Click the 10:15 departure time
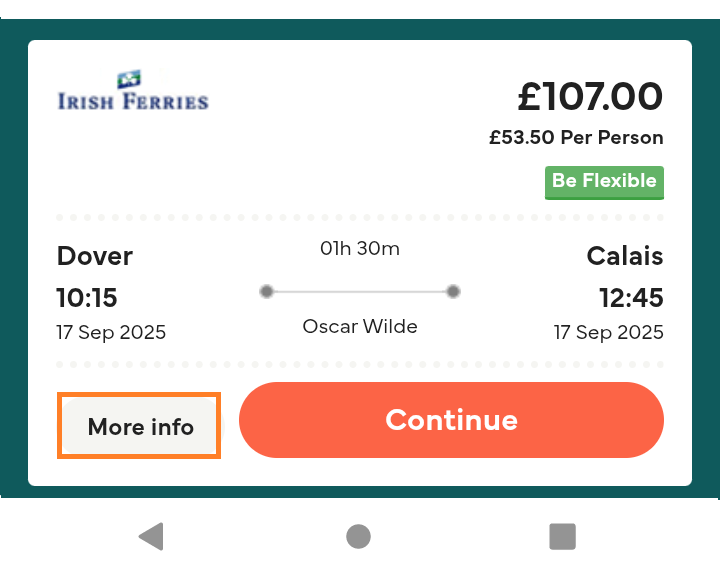The image size is (720, 565). click(87, 297)
